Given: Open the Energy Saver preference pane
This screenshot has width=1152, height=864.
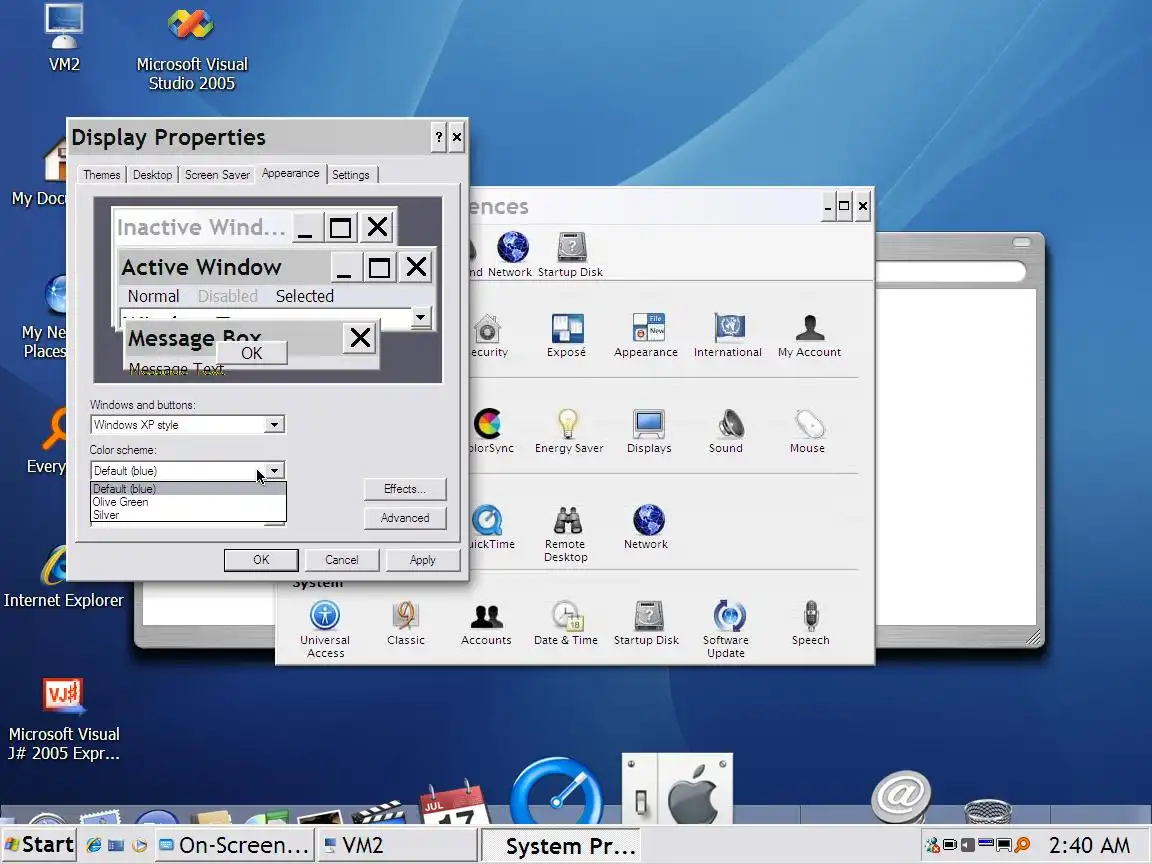Looking at the screenshot, I should click(569, 431).
